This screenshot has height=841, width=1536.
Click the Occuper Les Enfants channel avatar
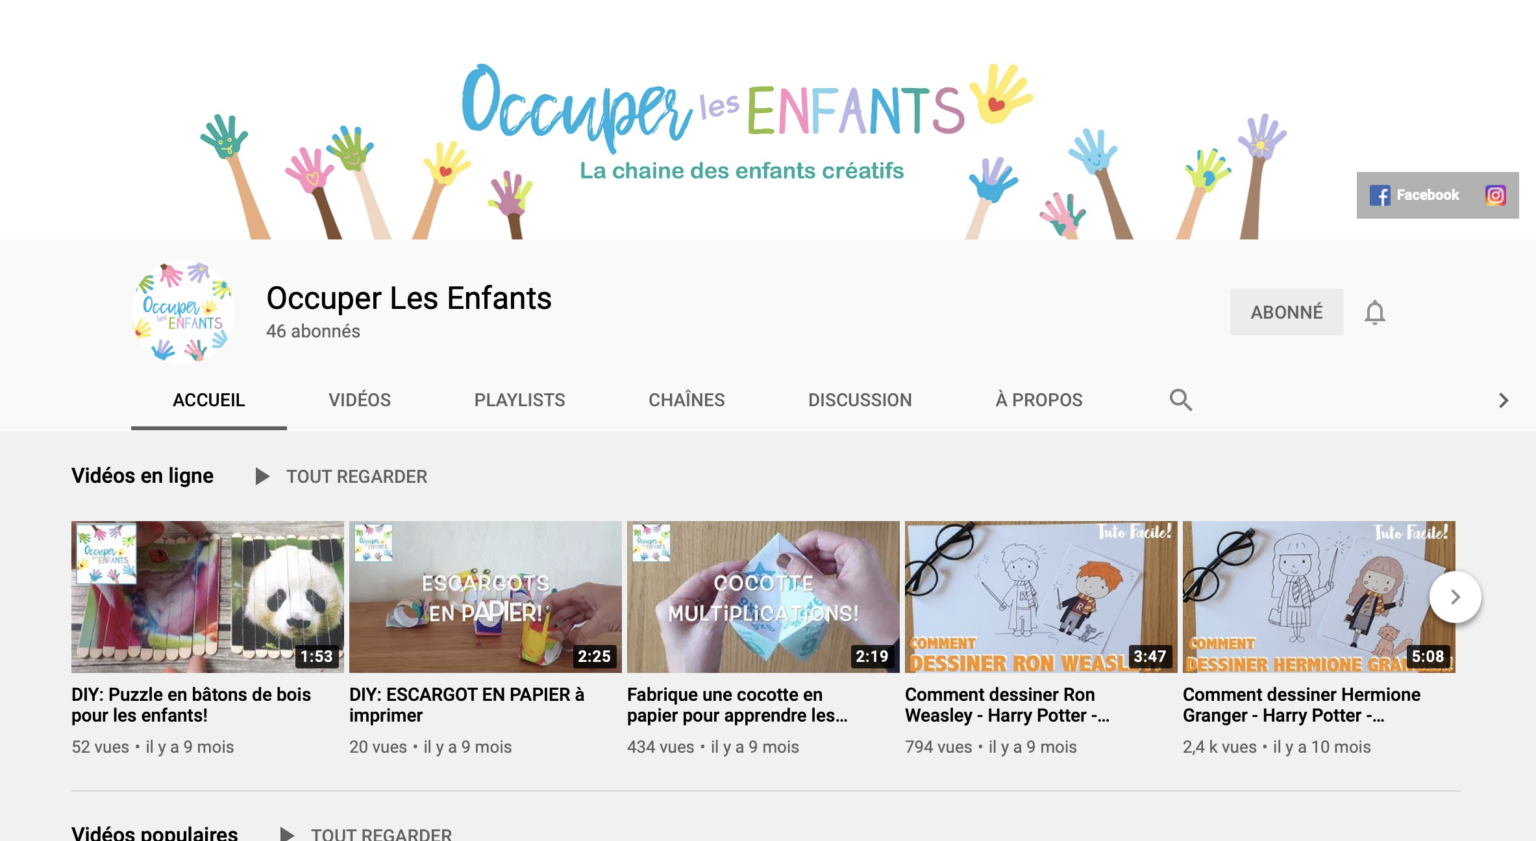(x=184, y=312)
